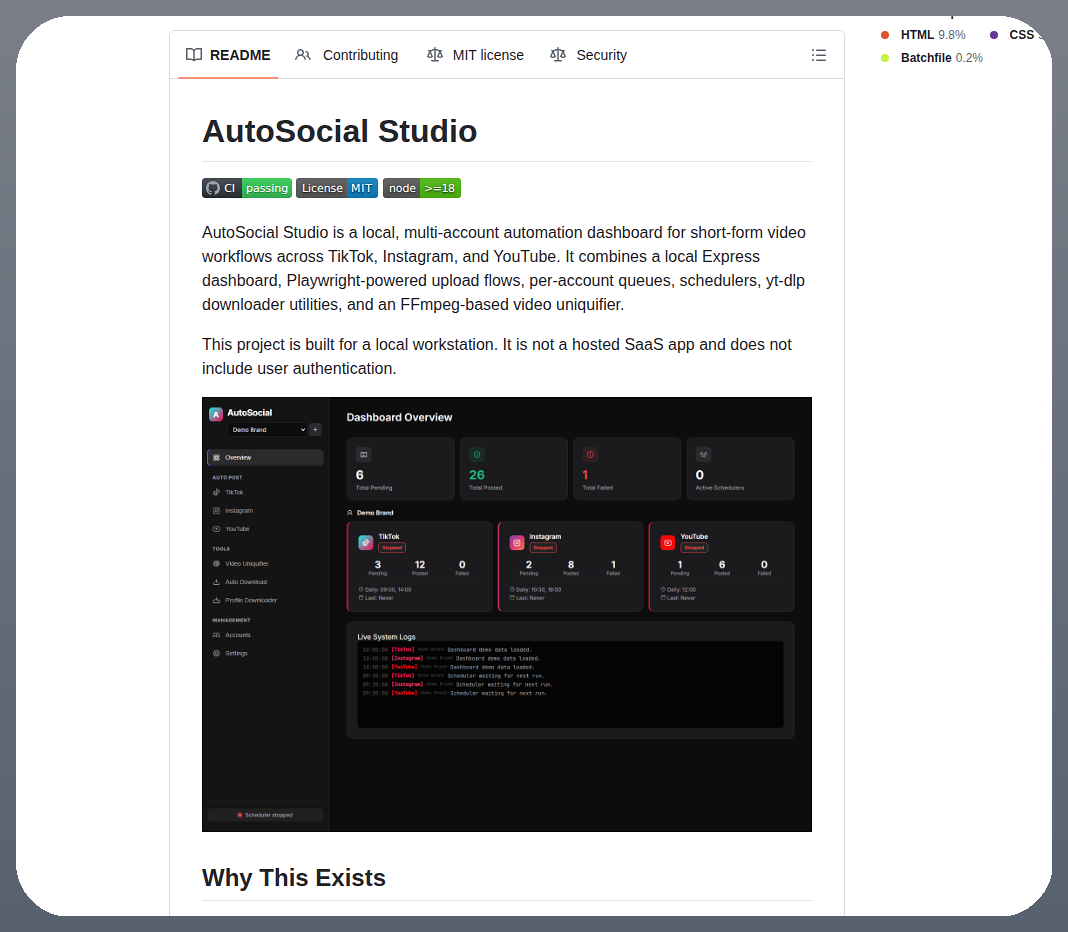Click the red HTML language color dot

click(x=885, y=35)
